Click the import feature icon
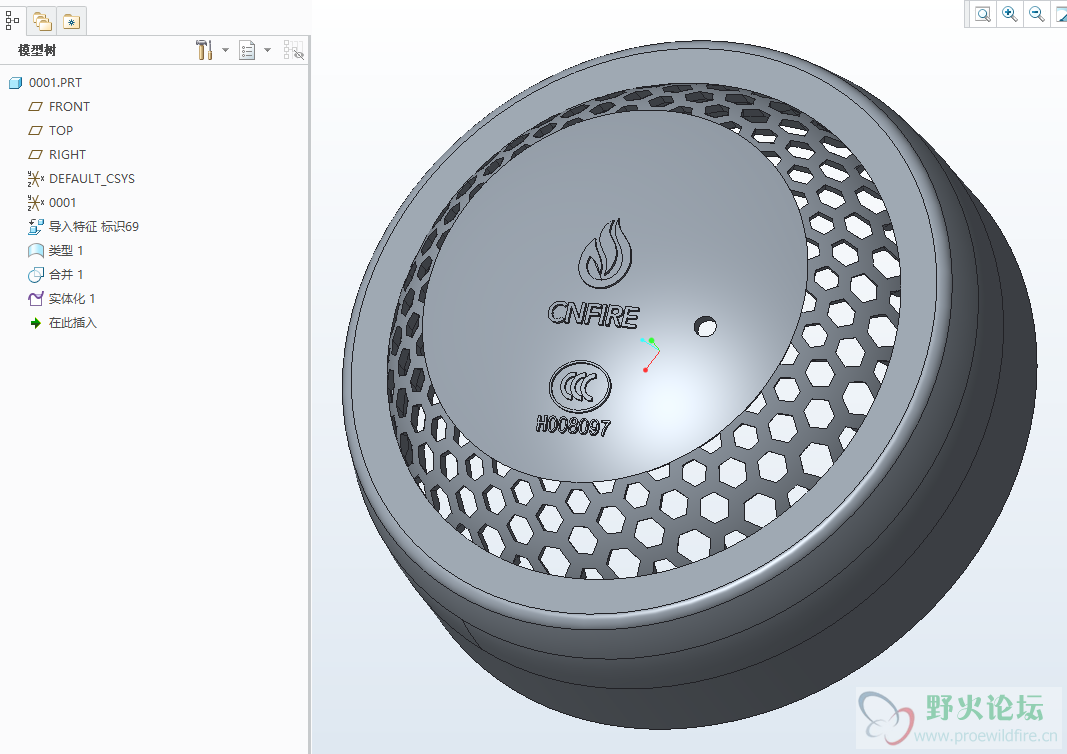Image resolution: width=1067 pixels, height=754 pixels. click(35, 227)
